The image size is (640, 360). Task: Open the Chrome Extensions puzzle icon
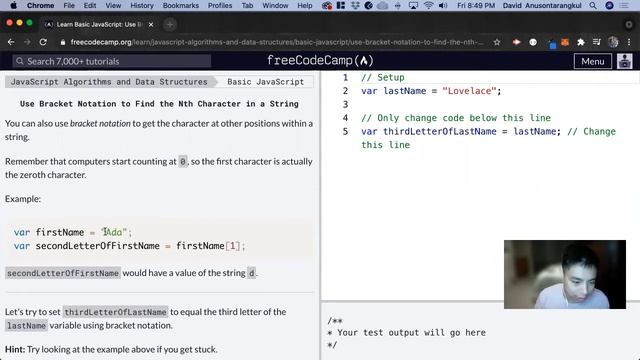pyautogui.click(x=581, y=42)
